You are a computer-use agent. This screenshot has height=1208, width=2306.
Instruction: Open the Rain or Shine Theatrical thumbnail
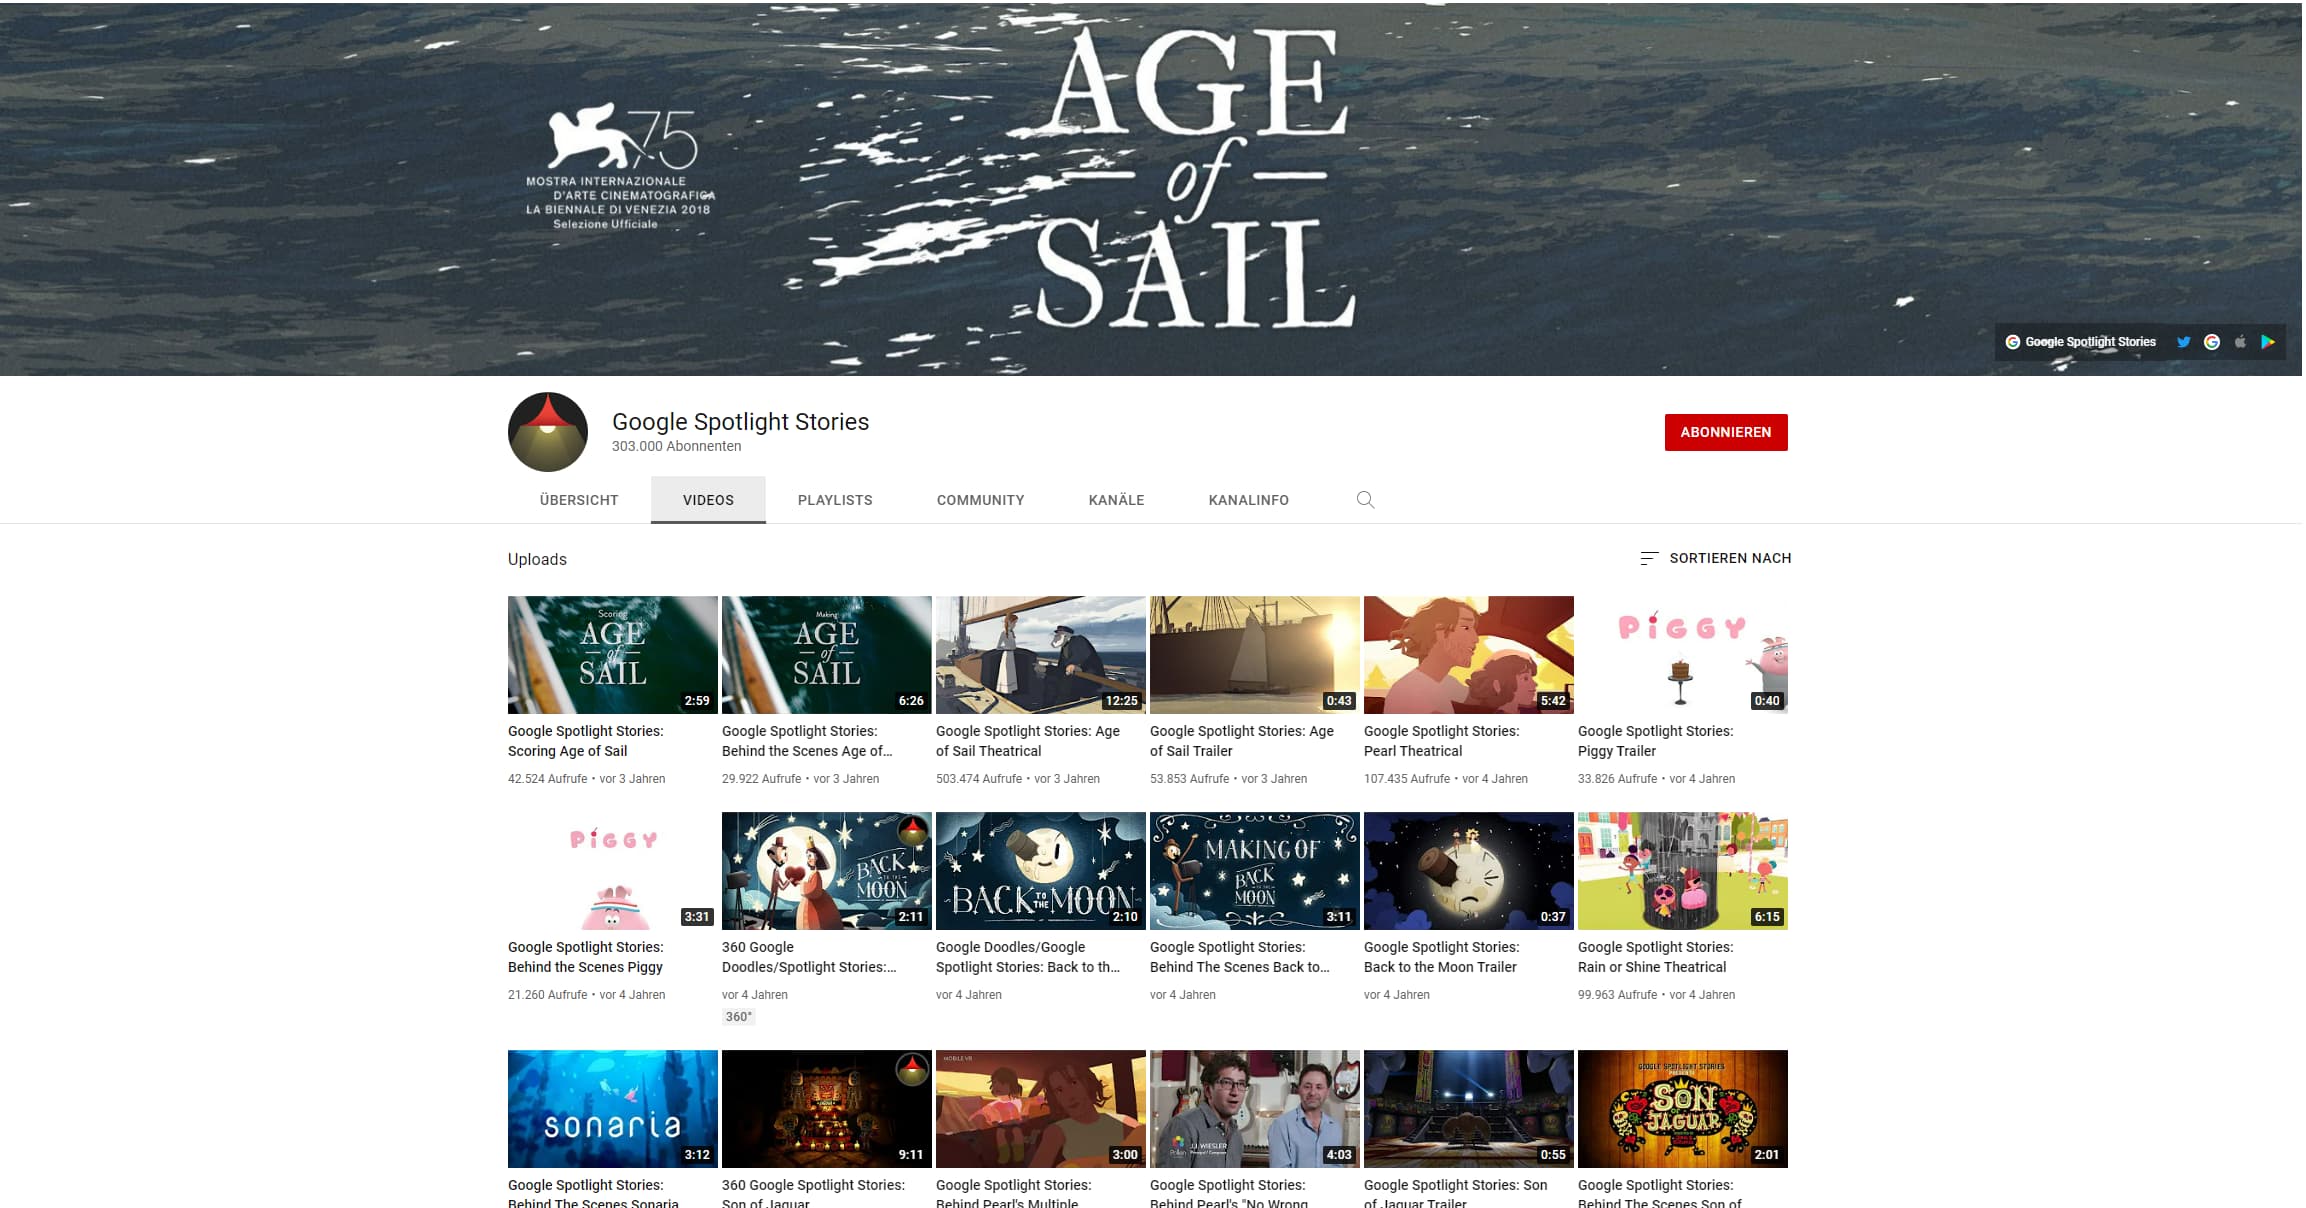[1683, 871]
